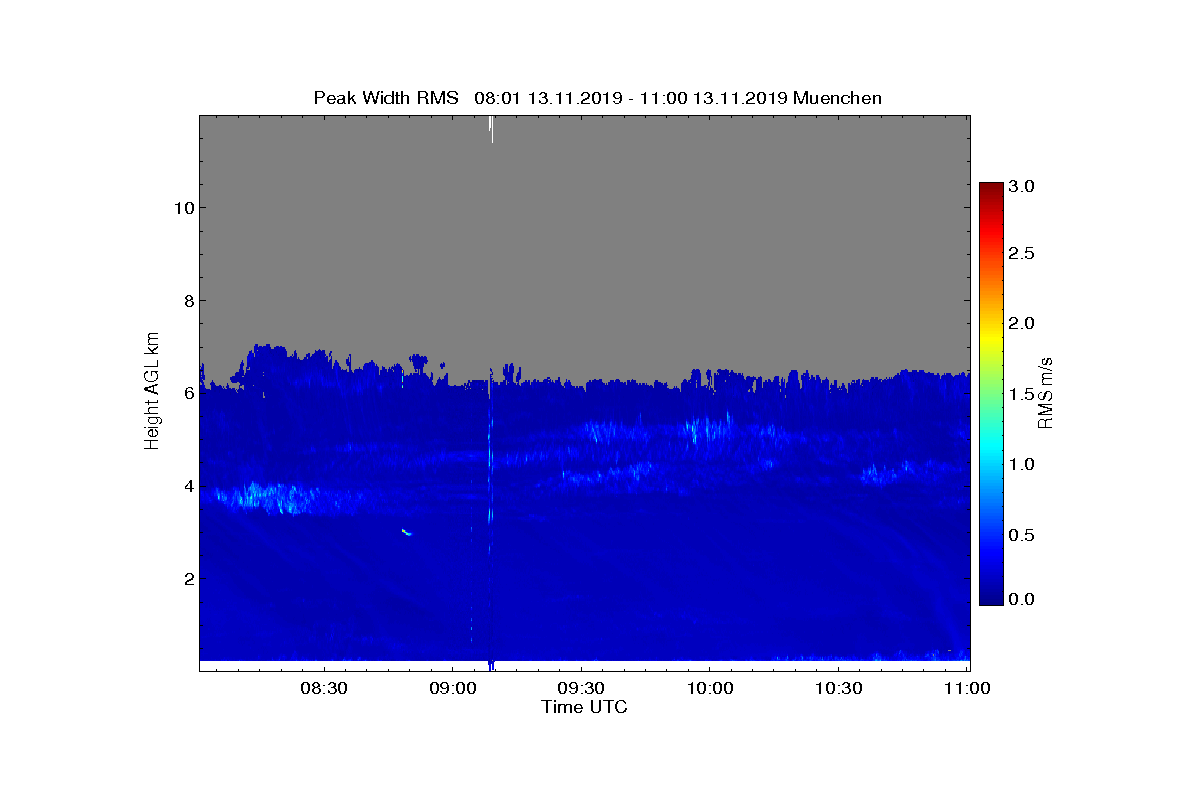Image resolution: width=1200 pixels, height=800 pixels.
Task: Click the small bright spot near 08:50 at 3 km
Action: (x=406, y=532)
